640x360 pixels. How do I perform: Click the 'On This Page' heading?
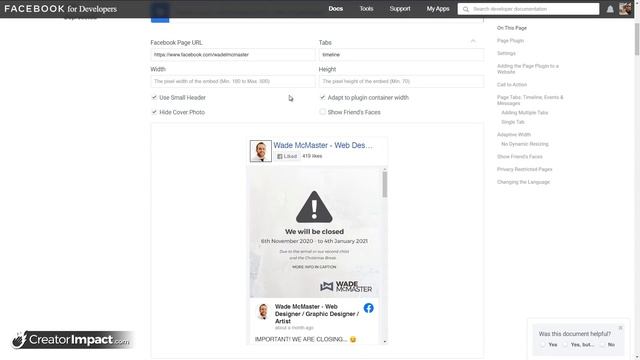point(512,28)
